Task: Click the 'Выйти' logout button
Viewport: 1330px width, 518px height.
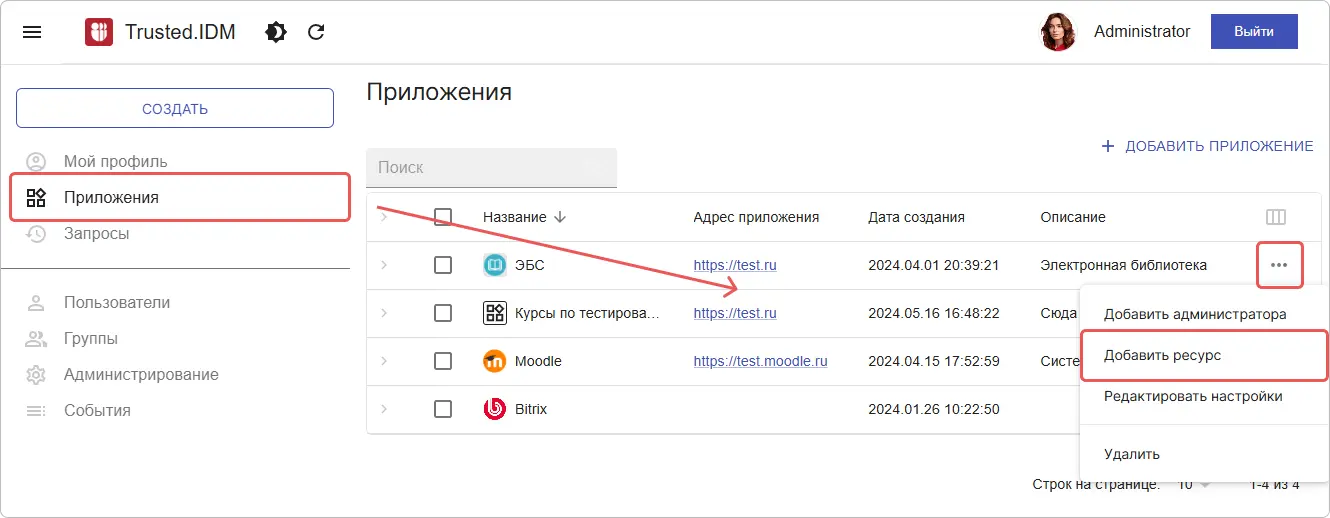Action: pos(1253,32)
